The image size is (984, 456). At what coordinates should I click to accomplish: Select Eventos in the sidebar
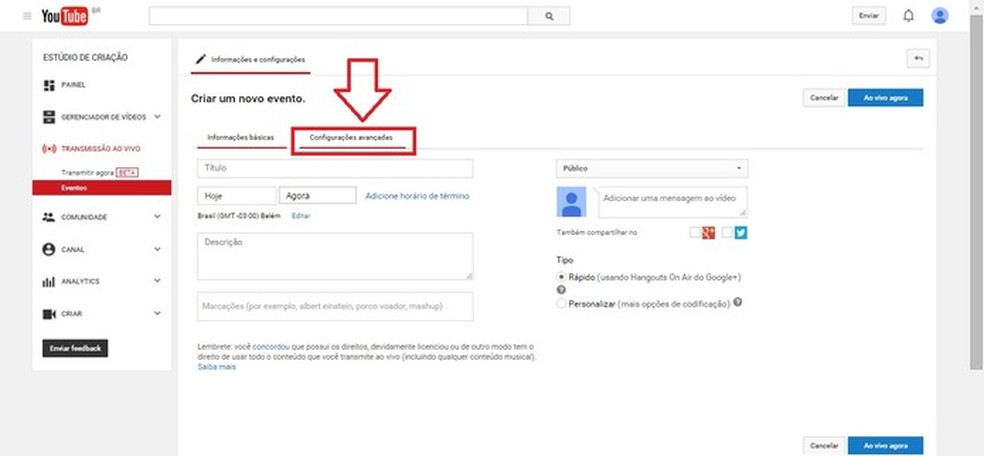point(102,188)
